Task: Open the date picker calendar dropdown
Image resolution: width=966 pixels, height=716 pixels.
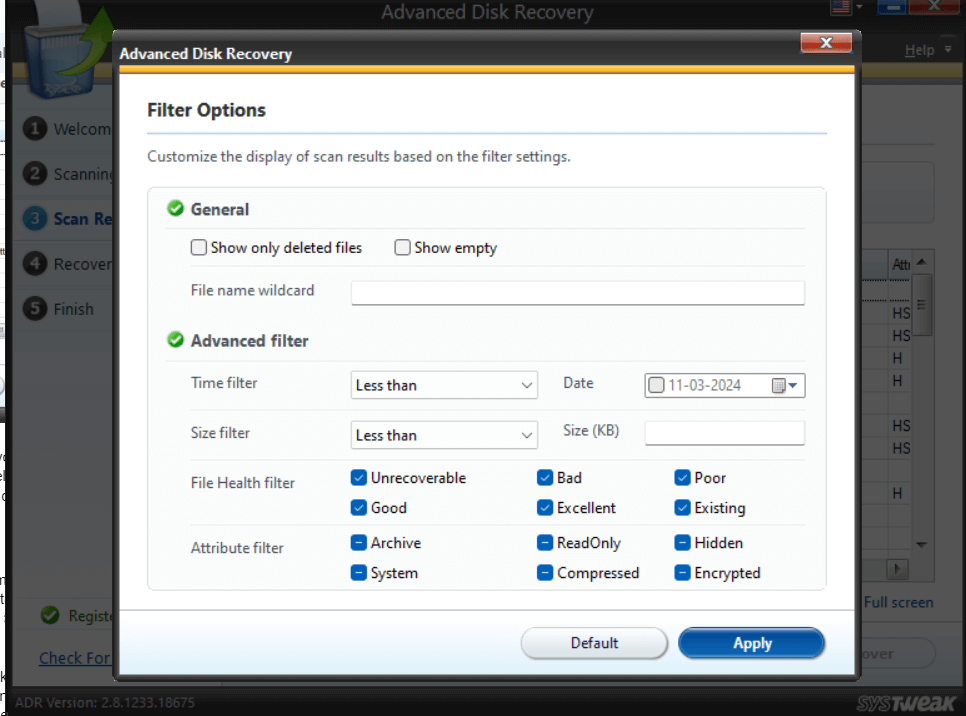Action: [785, 386]
